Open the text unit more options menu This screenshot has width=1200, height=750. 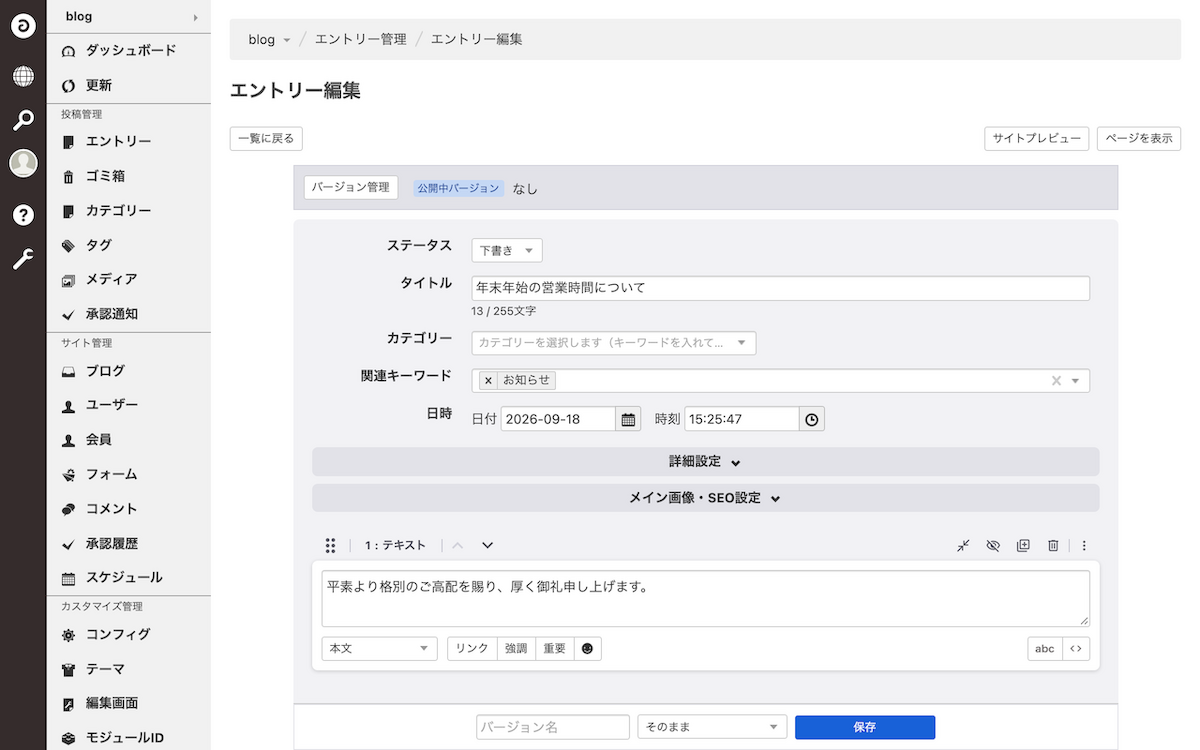click(x=1084, y=545)
